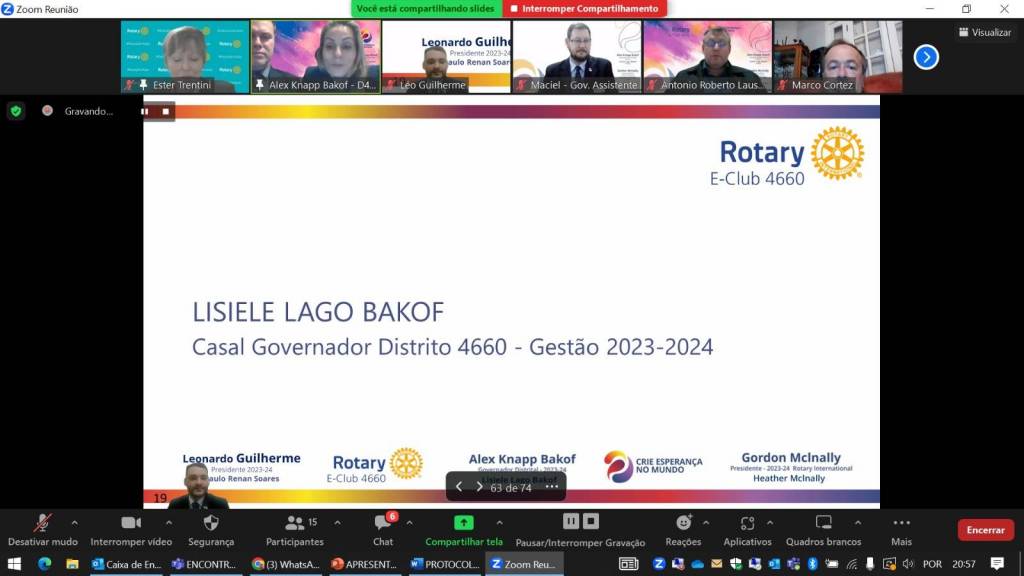The width and height of the screenshot is (1024, 576).
Task: Go to the next slide arrow
Action: coord(479,487)
